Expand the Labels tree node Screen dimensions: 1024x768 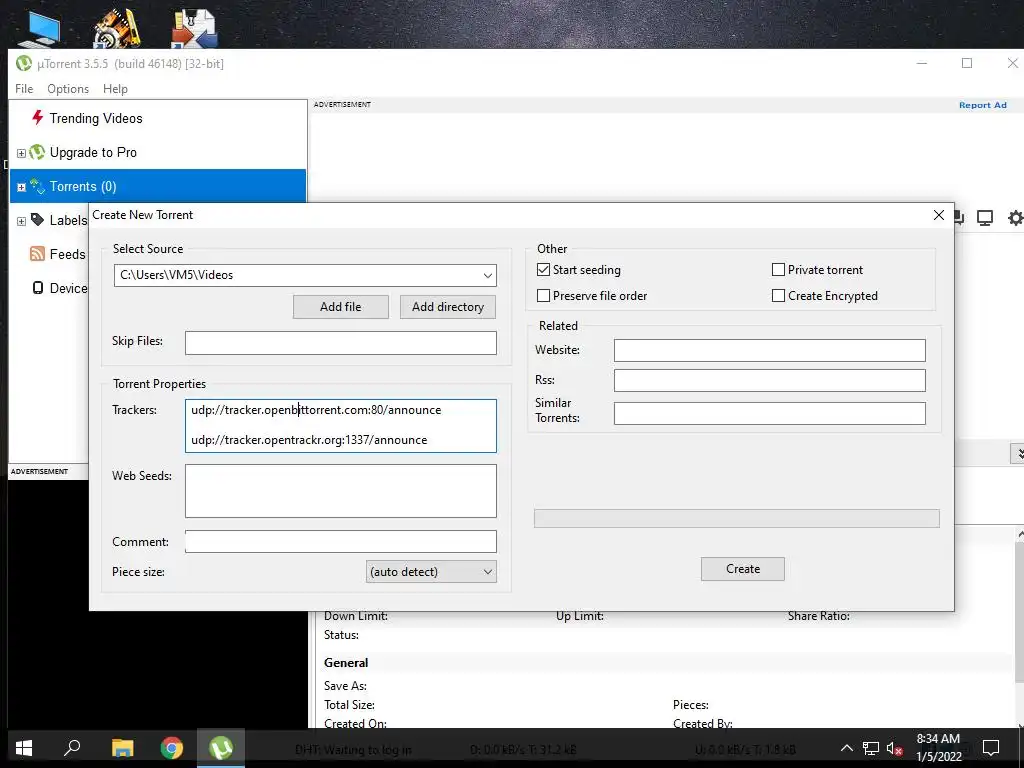[x=21, y=221]
